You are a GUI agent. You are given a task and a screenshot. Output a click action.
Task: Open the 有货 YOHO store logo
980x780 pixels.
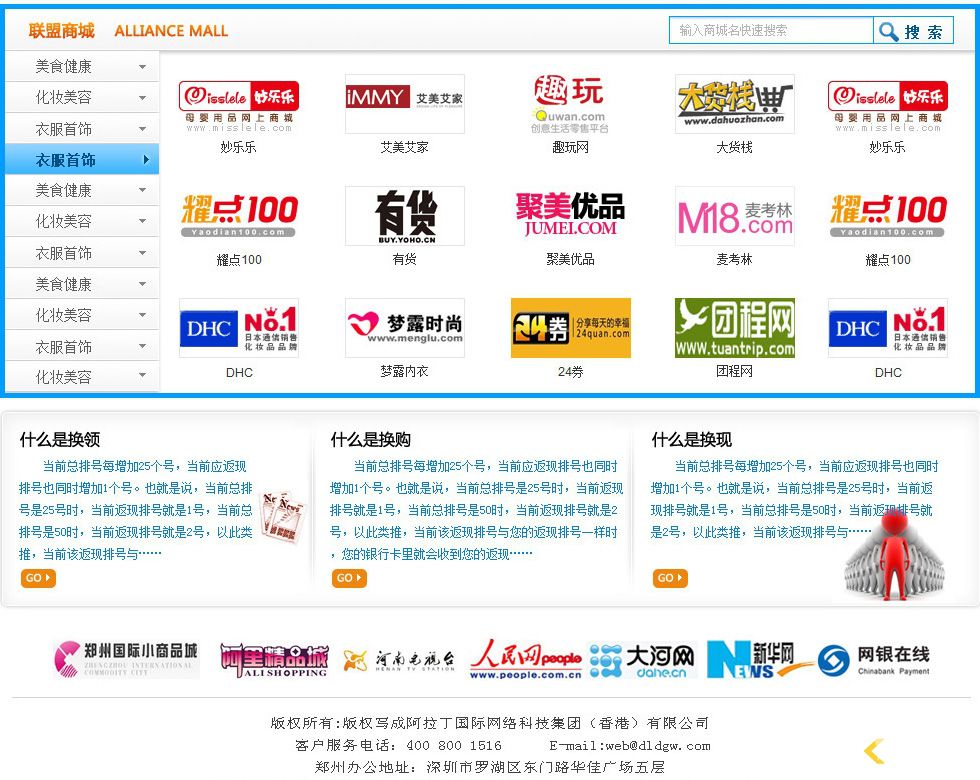404,216
